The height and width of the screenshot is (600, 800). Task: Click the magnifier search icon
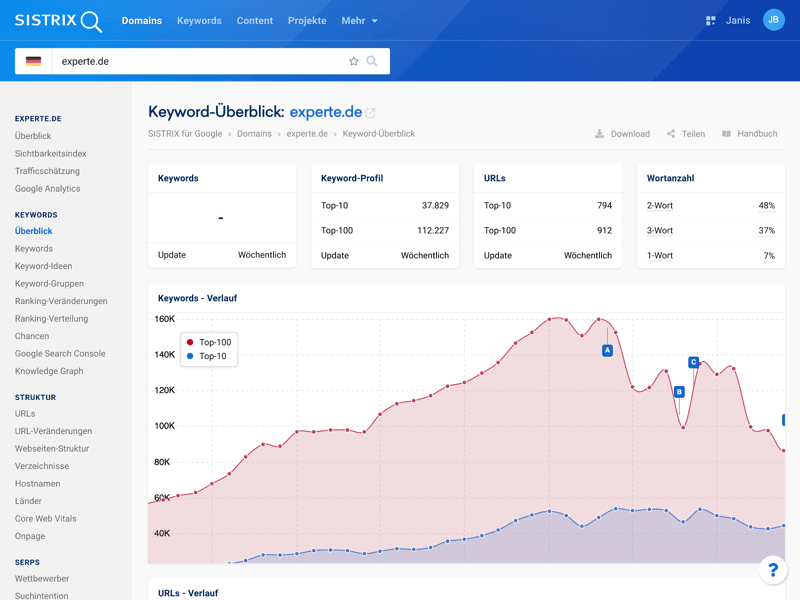coord(372,61)
